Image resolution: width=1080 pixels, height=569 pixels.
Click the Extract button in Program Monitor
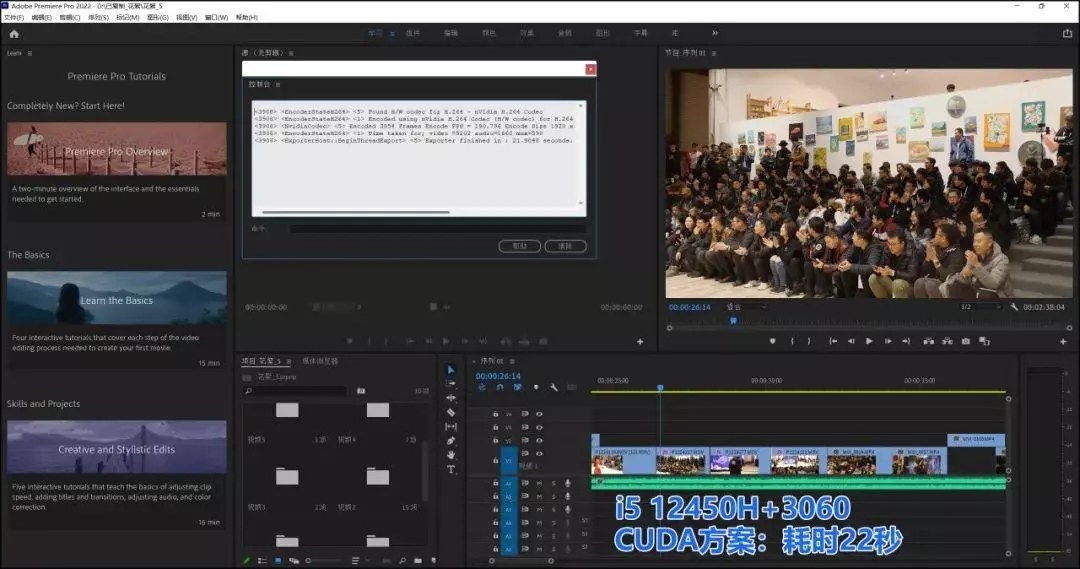pyautogui.click(x=947, y=341)
